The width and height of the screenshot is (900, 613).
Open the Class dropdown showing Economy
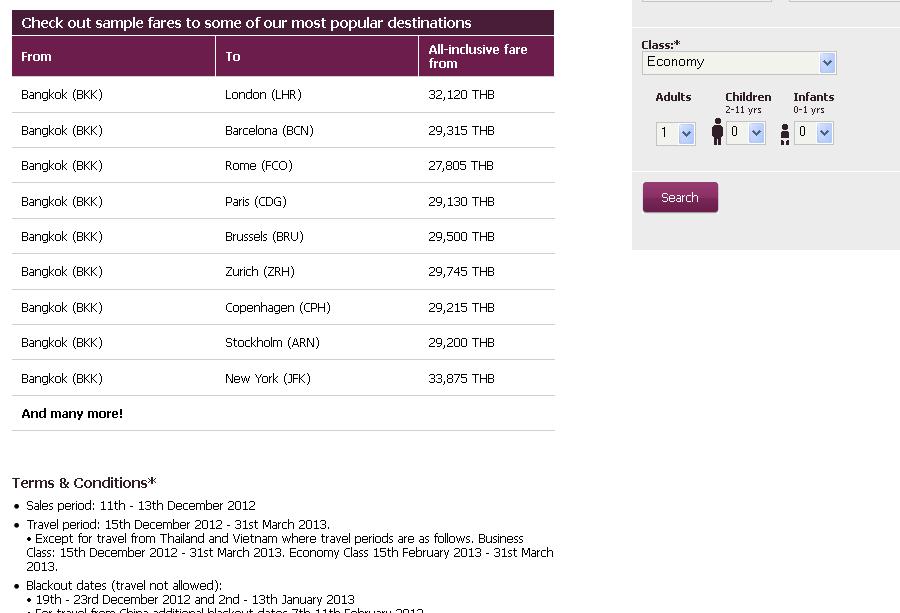tap(739, 63)
